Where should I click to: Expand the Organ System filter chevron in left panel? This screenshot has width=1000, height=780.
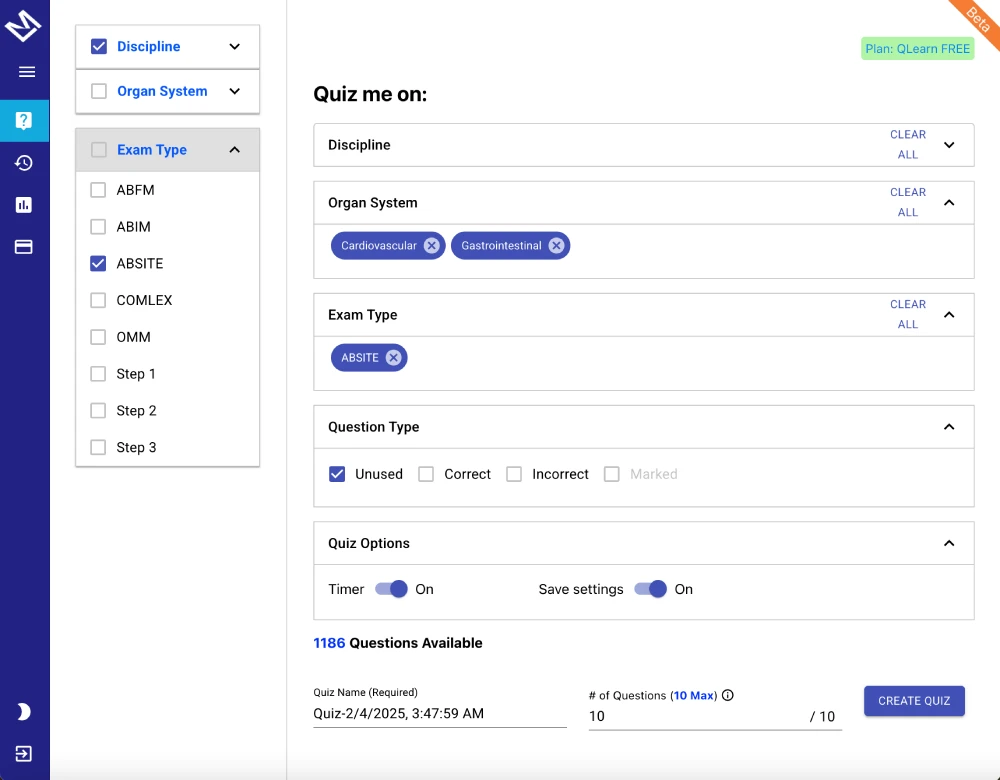point(235,91)
